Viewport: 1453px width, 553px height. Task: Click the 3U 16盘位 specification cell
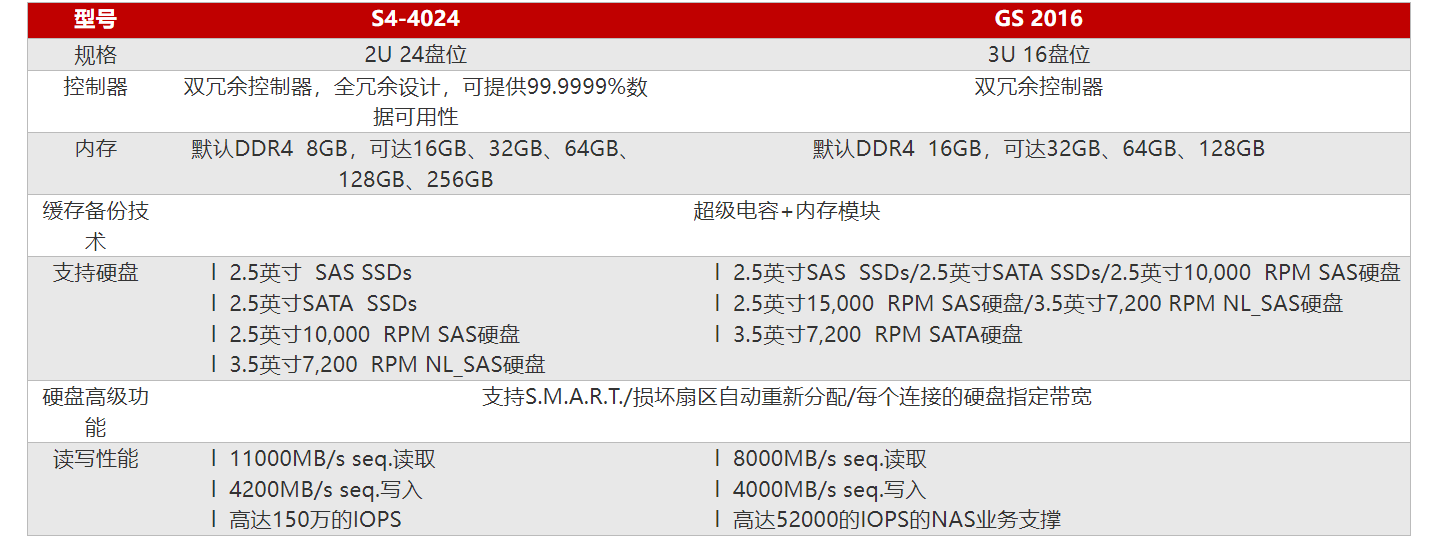pyautogui.click(x=1038, y=55)
